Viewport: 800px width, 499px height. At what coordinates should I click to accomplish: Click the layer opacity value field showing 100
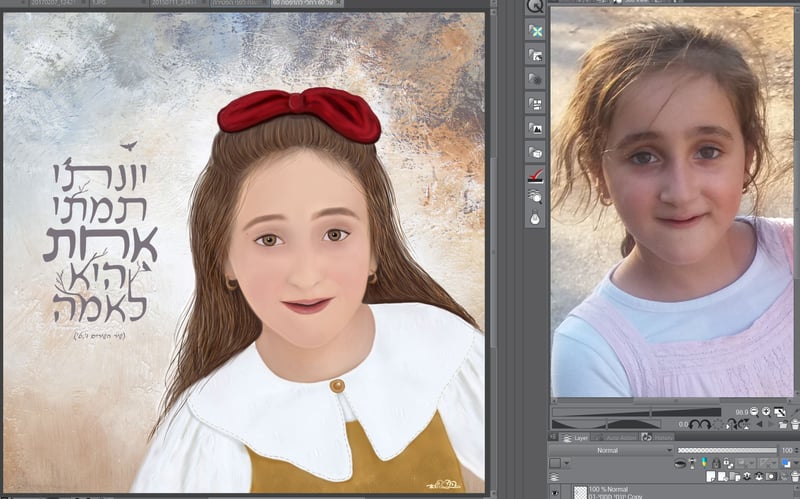click(786, 450)
